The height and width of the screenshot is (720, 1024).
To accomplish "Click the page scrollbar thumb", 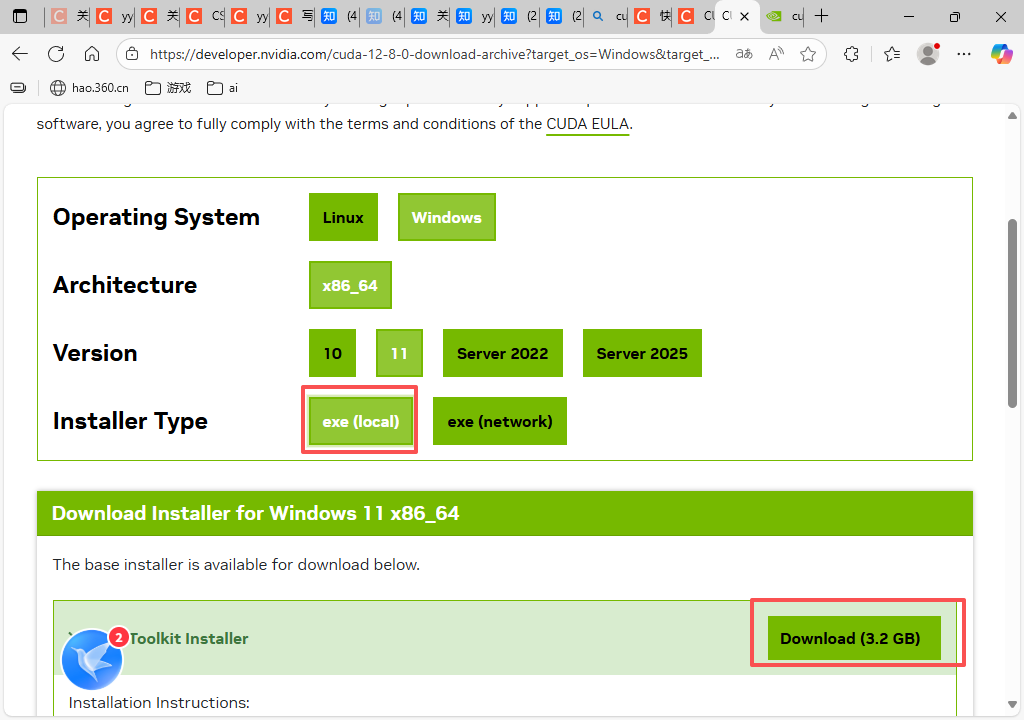I will 1012,314.
